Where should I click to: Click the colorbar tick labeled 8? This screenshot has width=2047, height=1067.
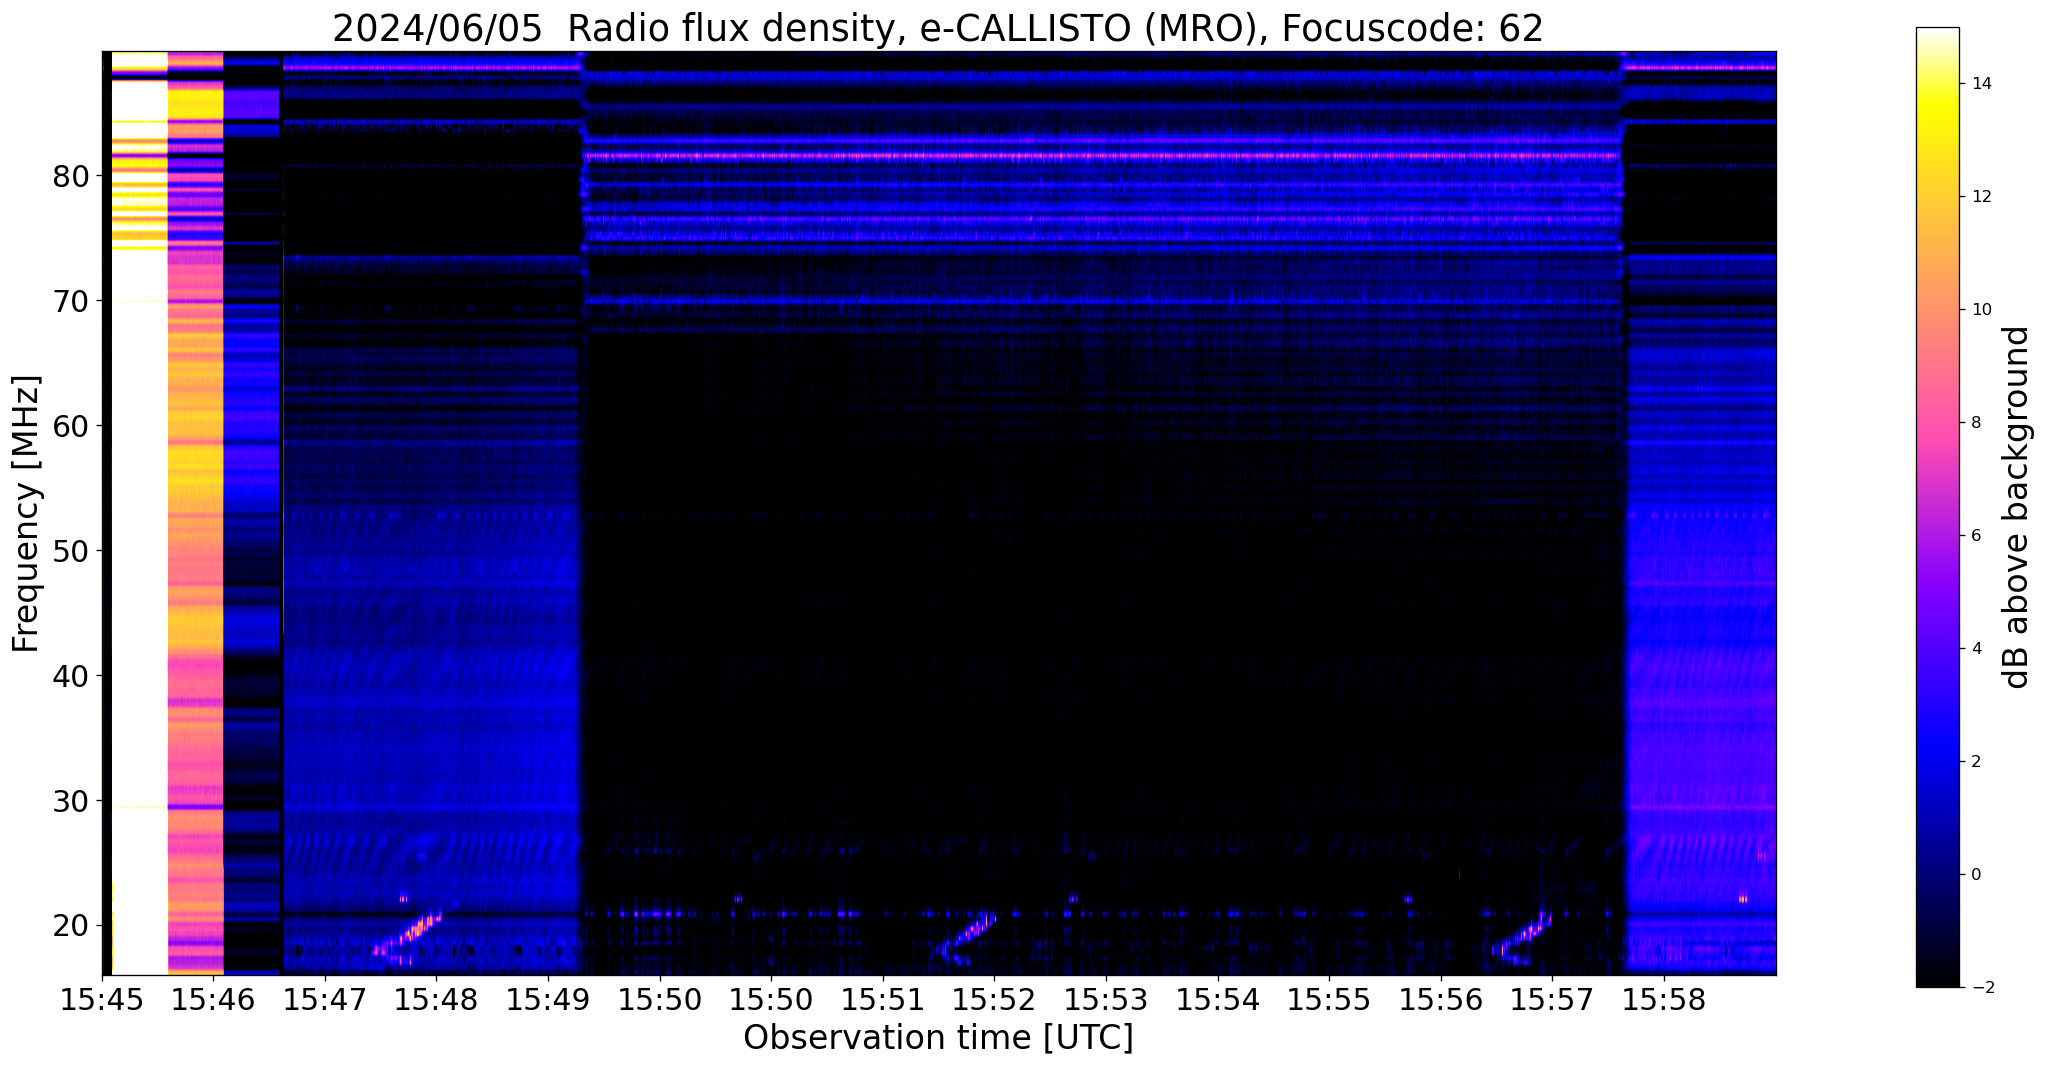tap(1975, 423)
